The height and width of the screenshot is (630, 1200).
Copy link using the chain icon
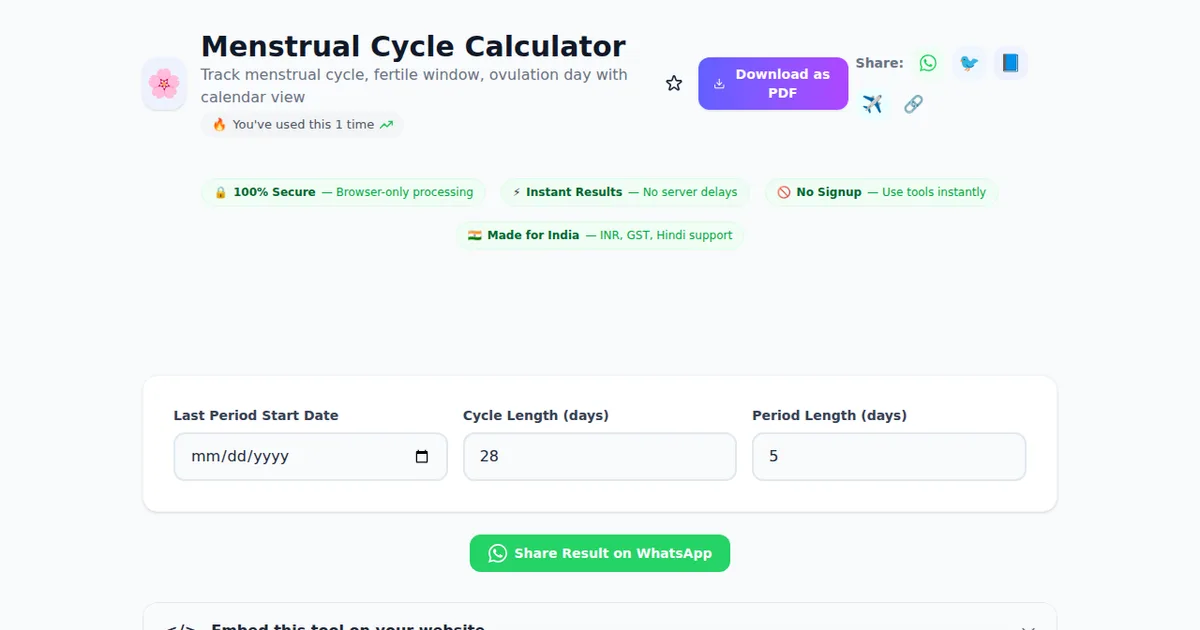tap(913, 104)
